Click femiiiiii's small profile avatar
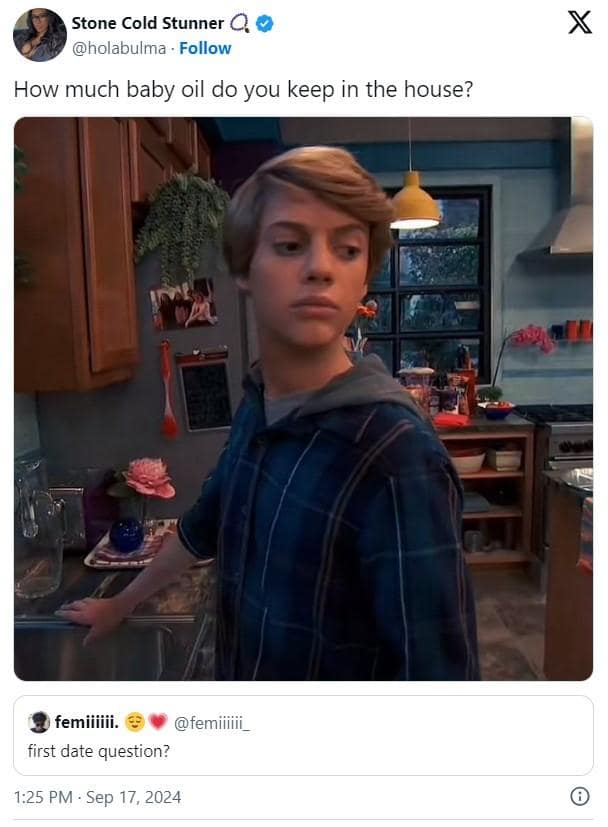Screen dimensions: 608x827 (x=38, y=722)
